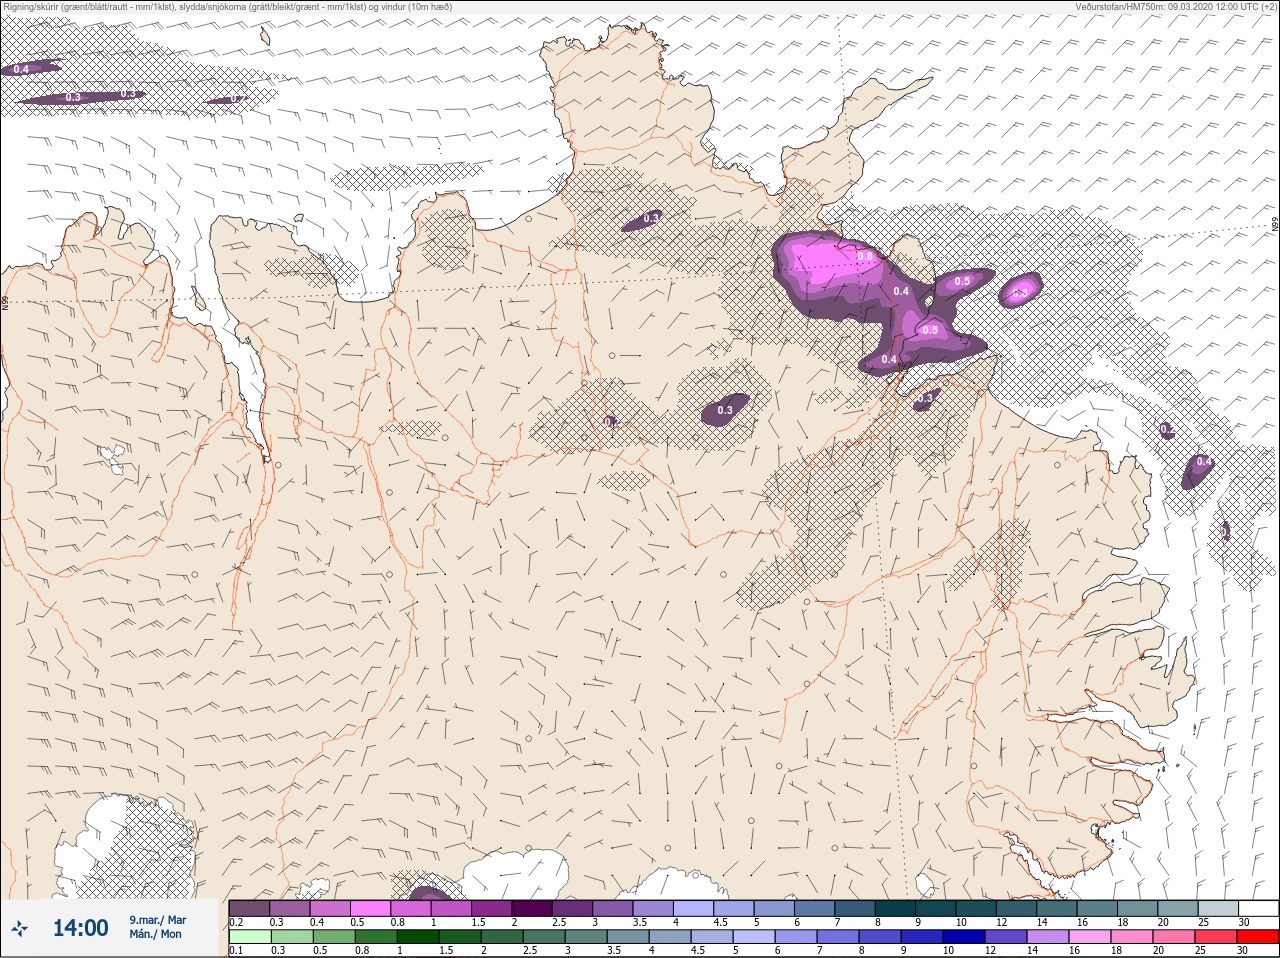Select the dark green 1 swatch in the rain scale
Image resolution: width=1280 pixels, height=958 pixels.
point(417,937)
